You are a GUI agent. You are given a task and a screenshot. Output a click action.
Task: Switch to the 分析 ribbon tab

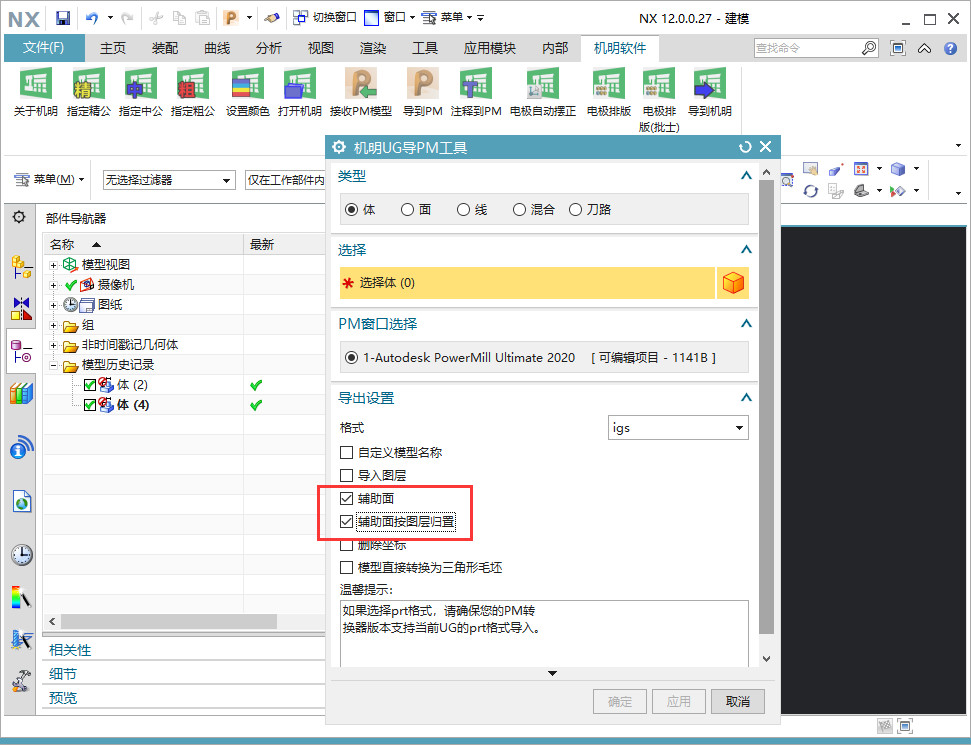(269, 48)
